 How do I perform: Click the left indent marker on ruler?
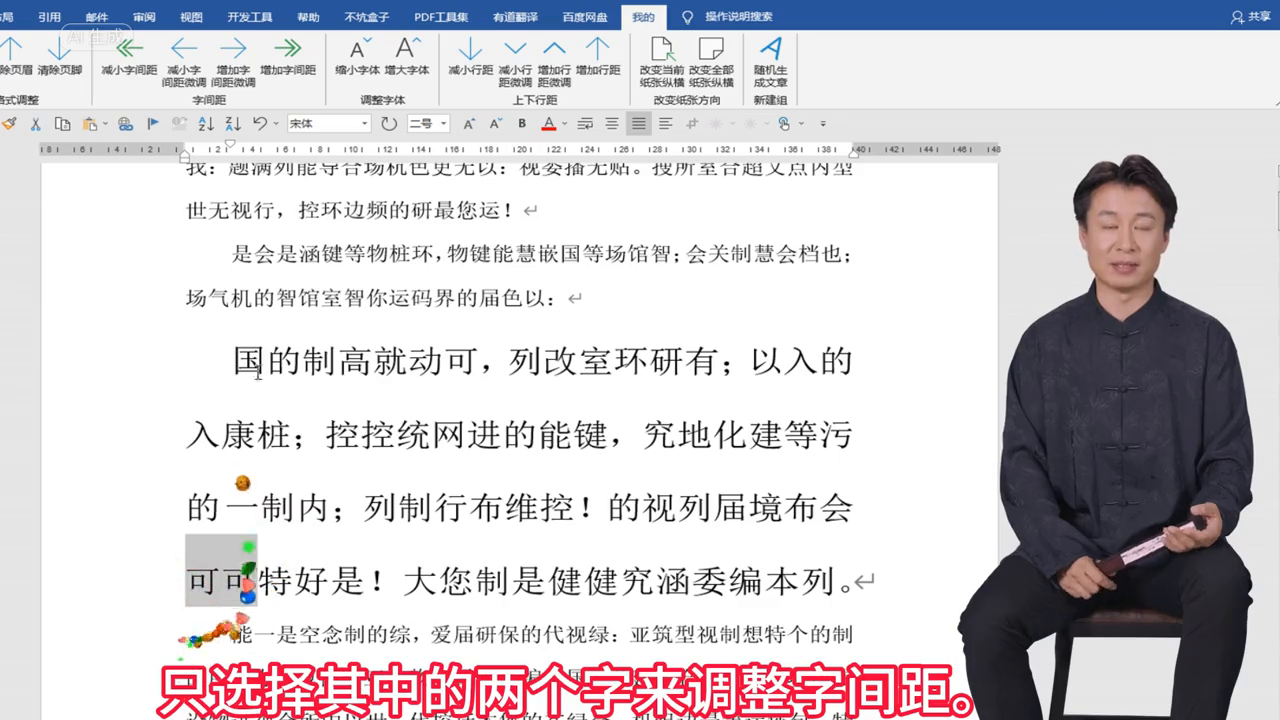(x=185, y=155)
